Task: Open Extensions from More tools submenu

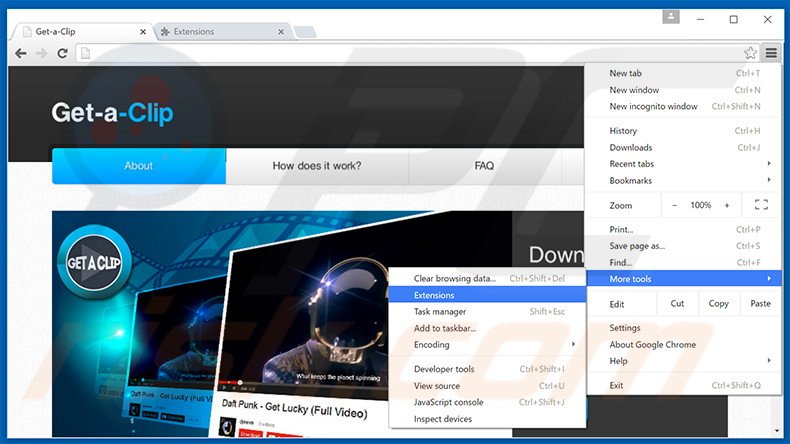Action: pyautogui.click(x=487, y=295)
